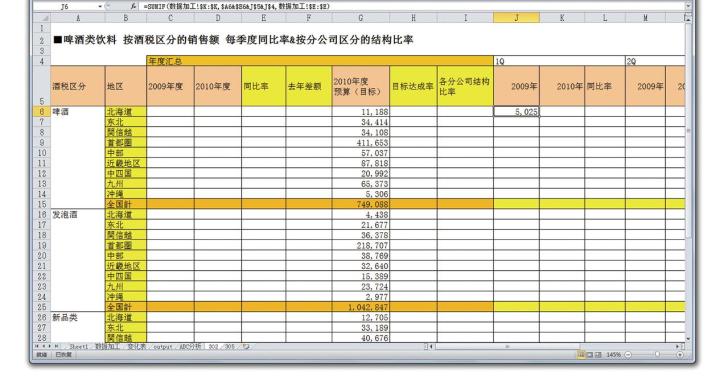Select the cell containing 218,707
Viewport: 720px width, 381px height.
360,245
